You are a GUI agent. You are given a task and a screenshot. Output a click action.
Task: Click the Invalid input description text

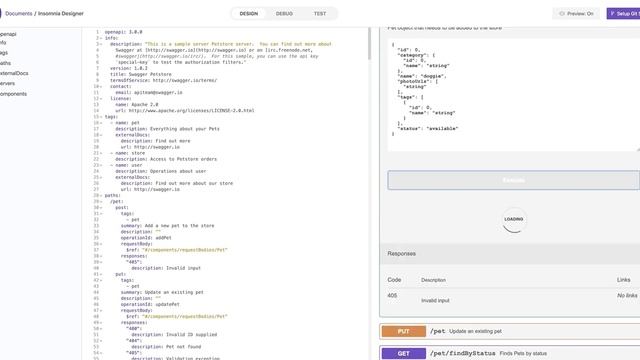pyautogui.click(x=435, y=300)
